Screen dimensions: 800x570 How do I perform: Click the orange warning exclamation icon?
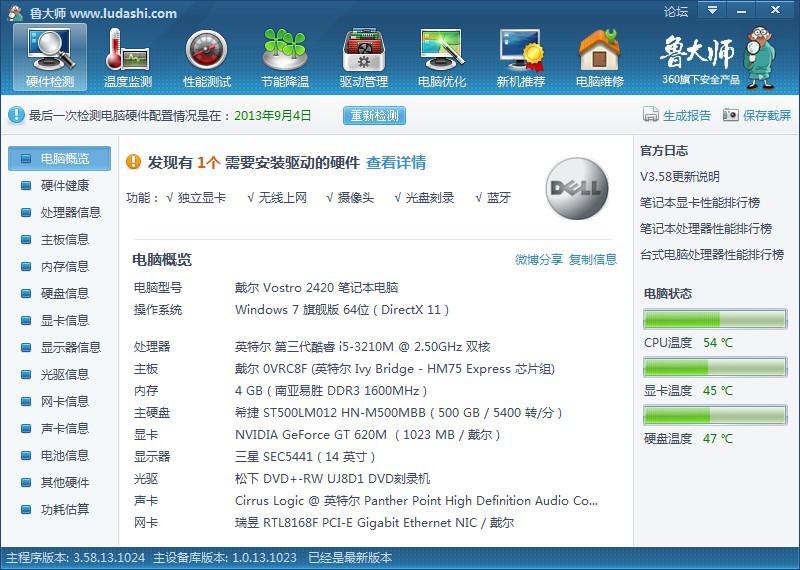(x=133, y=162)
